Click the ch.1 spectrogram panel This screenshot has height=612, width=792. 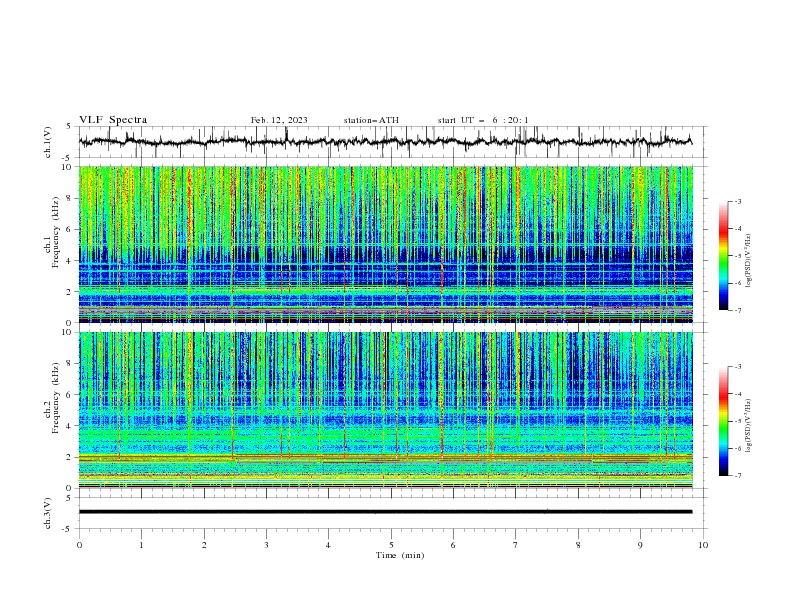(385, 244)
